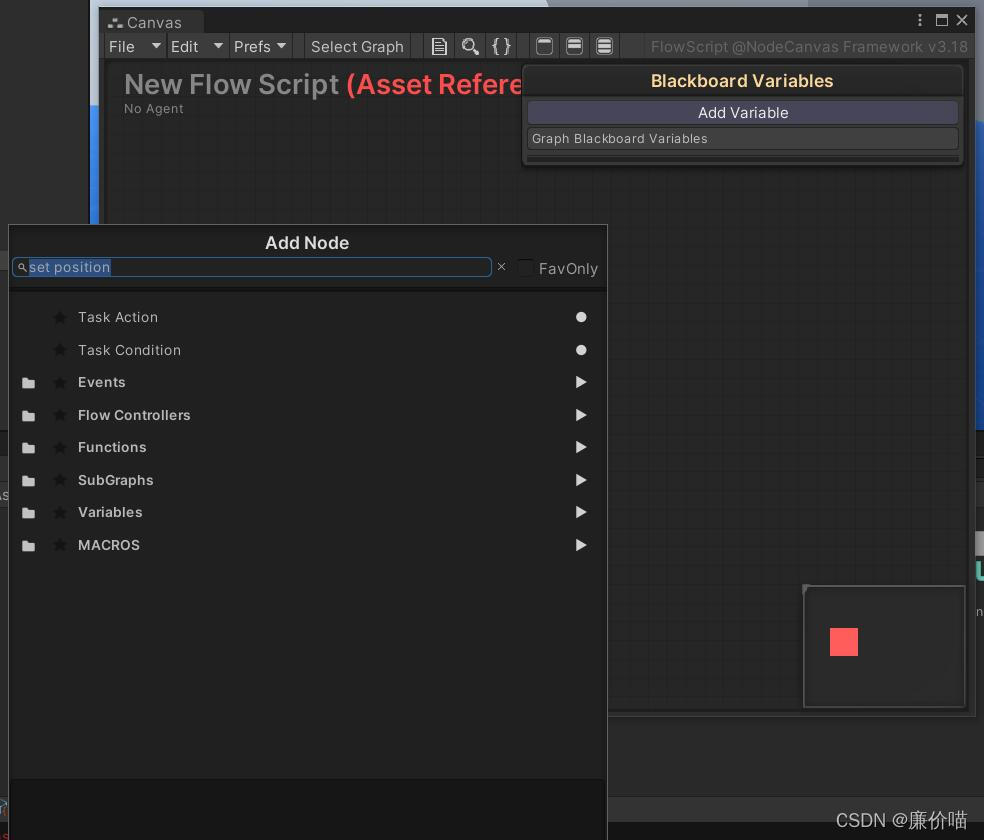Click the No Agent label
Image resolution: width=984 pixels, height=840 pixels.
point(154,109)
